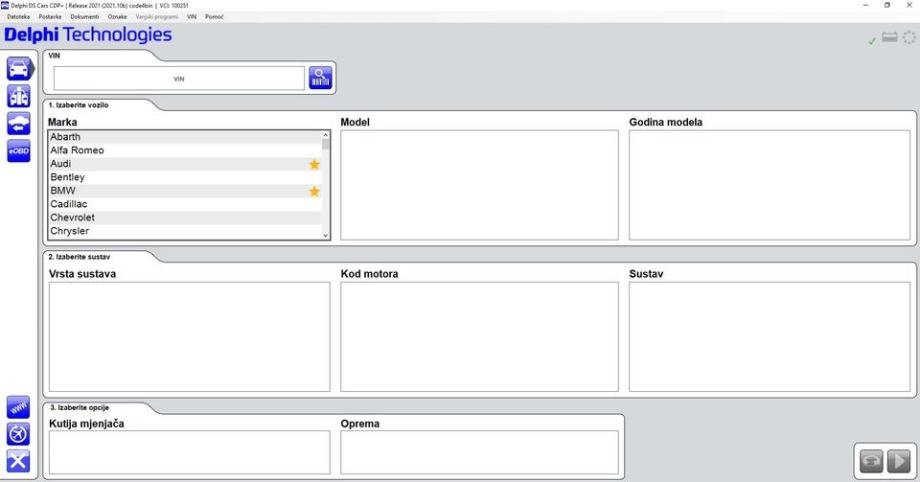Click the play arrow button
920x482 pixels.
pos(899,461)
